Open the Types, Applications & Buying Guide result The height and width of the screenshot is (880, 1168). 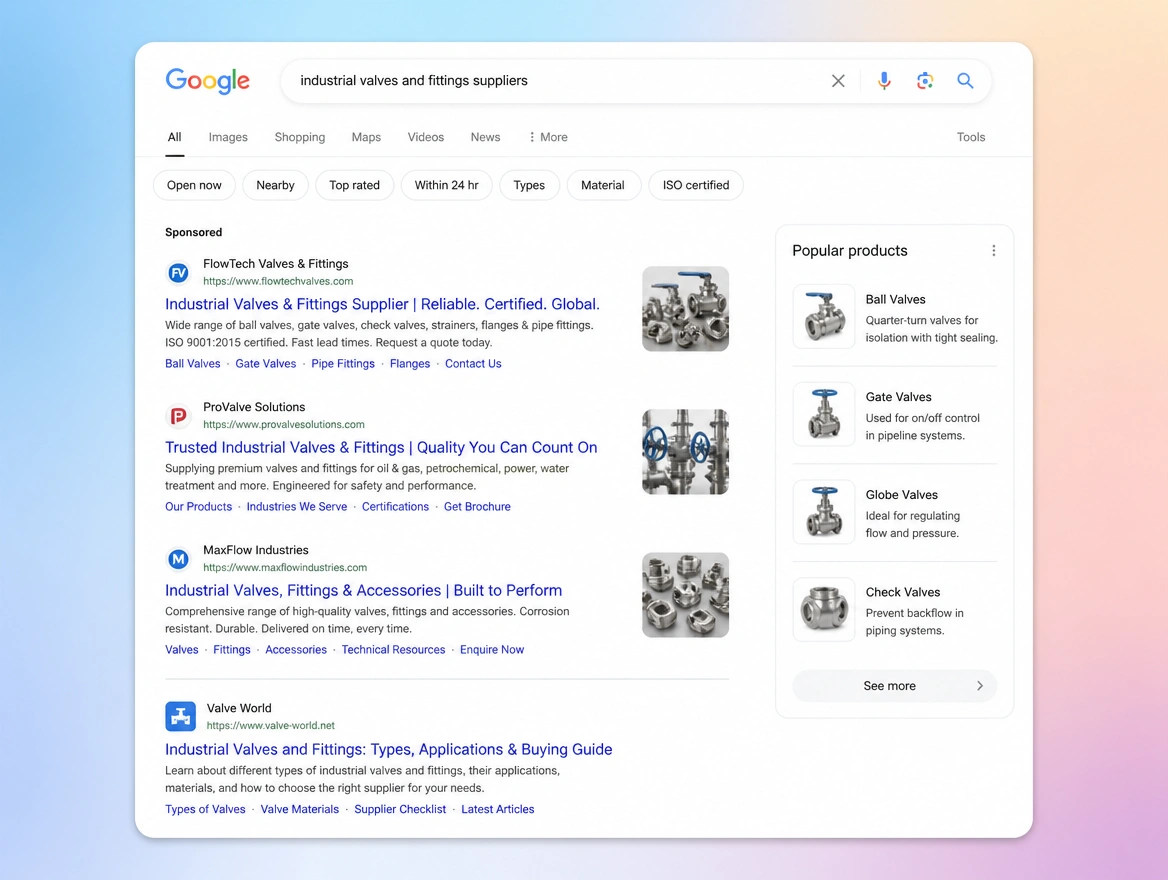click(x=389, y=749)
